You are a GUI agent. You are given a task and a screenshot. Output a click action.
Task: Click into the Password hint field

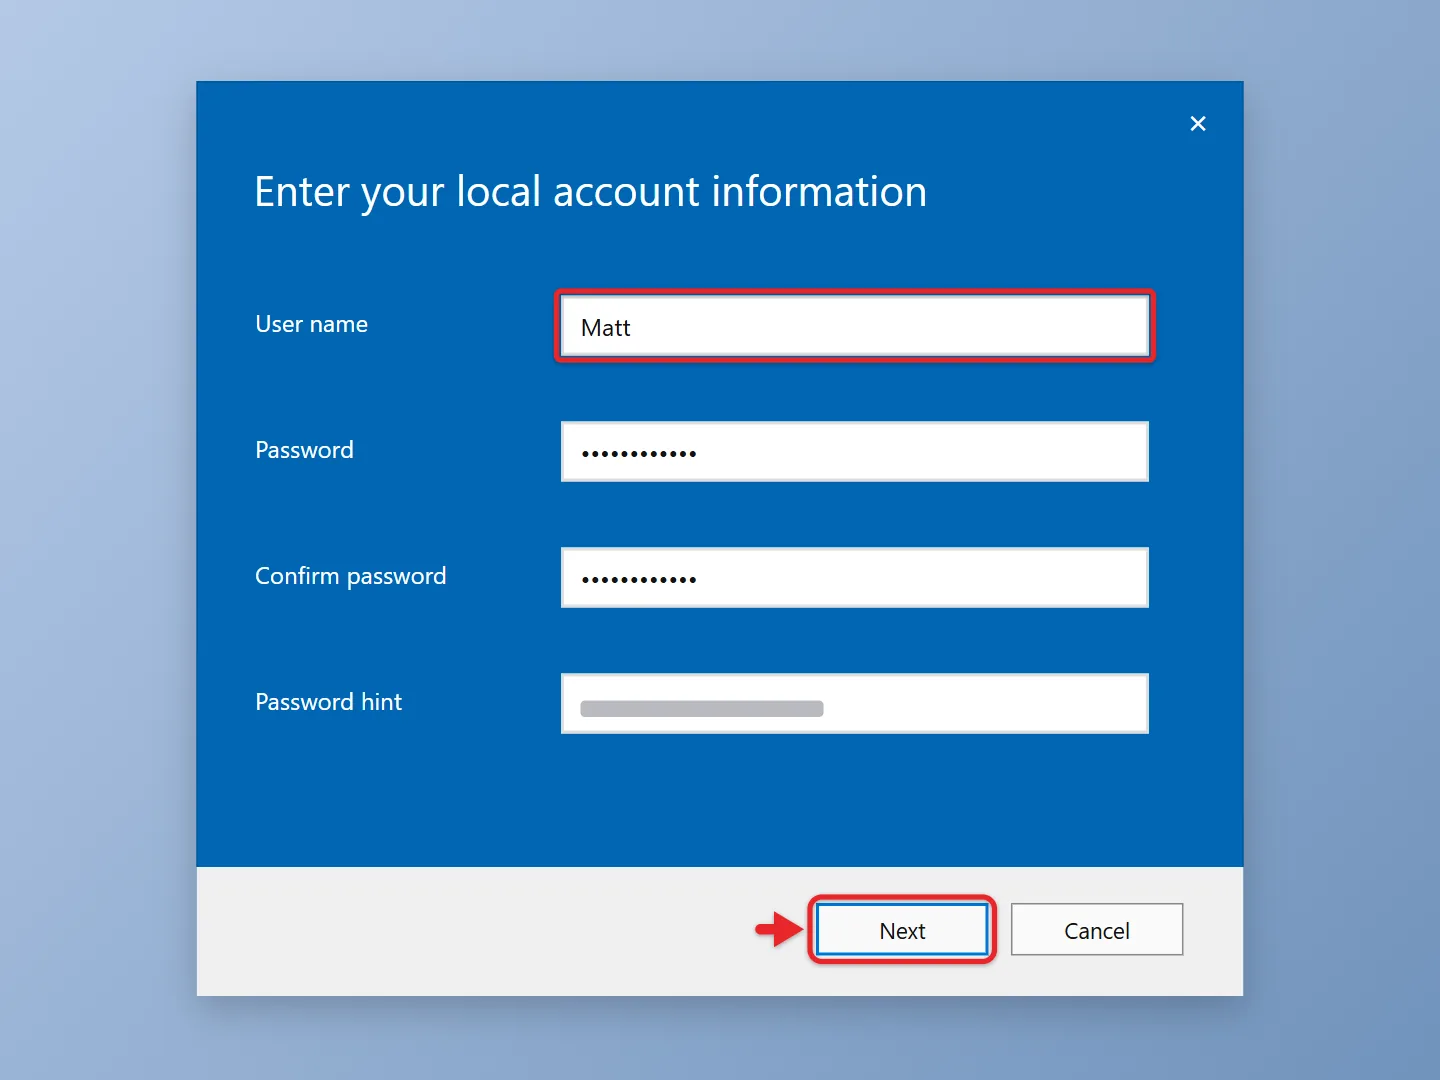855,704
